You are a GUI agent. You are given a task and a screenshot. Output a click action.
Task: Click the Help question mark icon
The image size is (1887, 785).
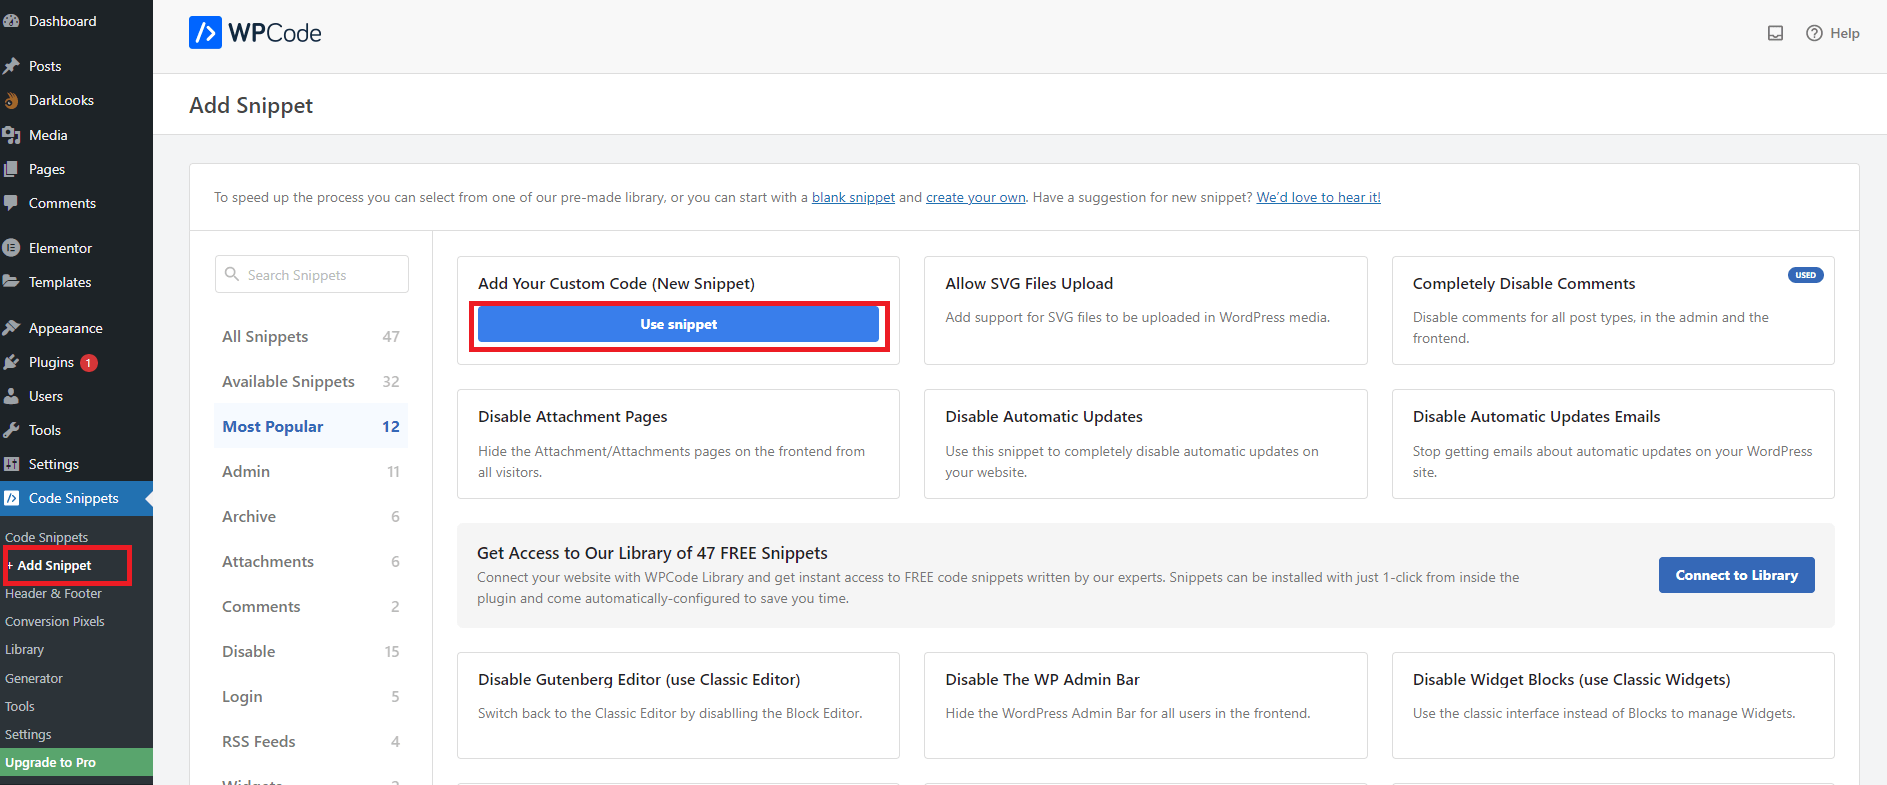[x=1814, y=33]
